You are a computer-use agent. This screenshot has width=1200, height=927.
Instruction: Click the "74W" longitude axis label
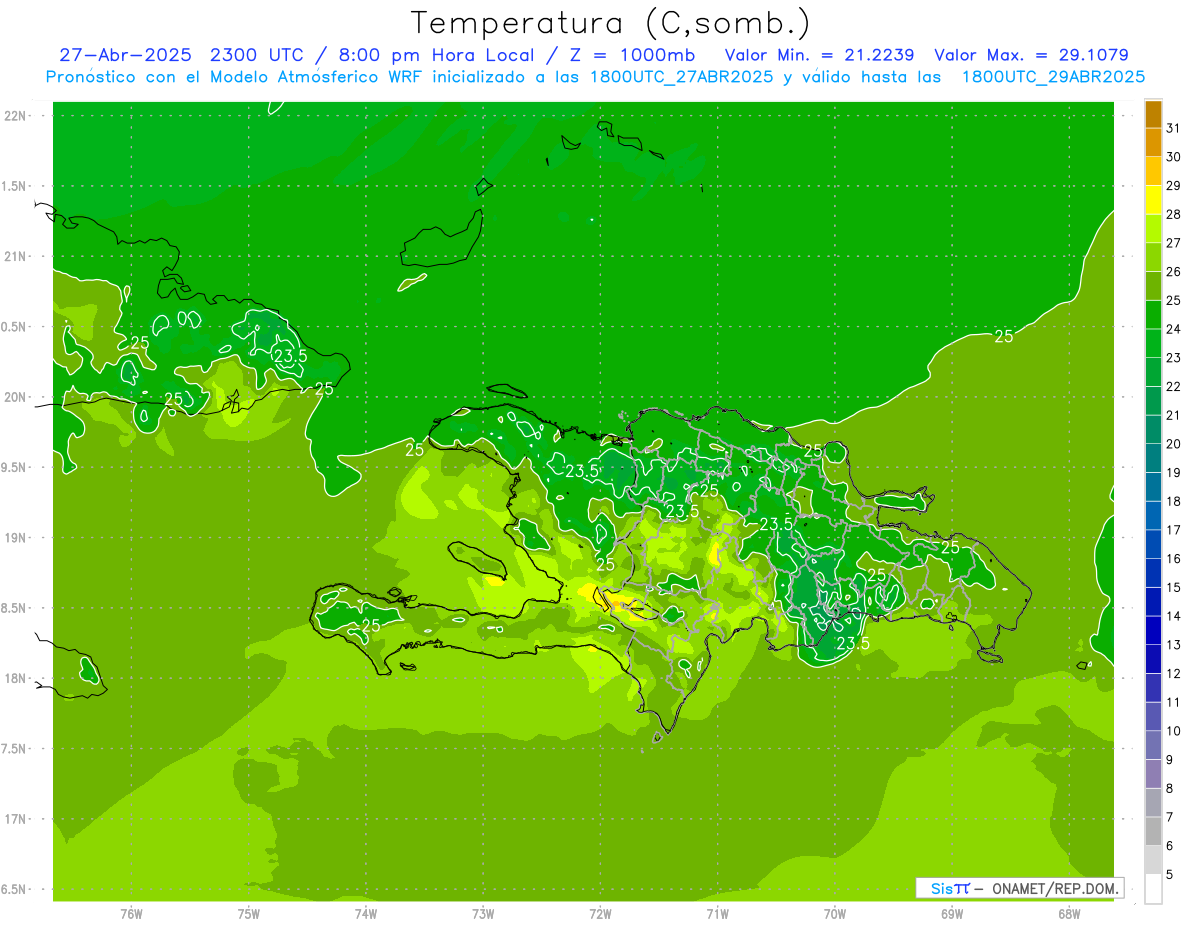coord(366,914)
